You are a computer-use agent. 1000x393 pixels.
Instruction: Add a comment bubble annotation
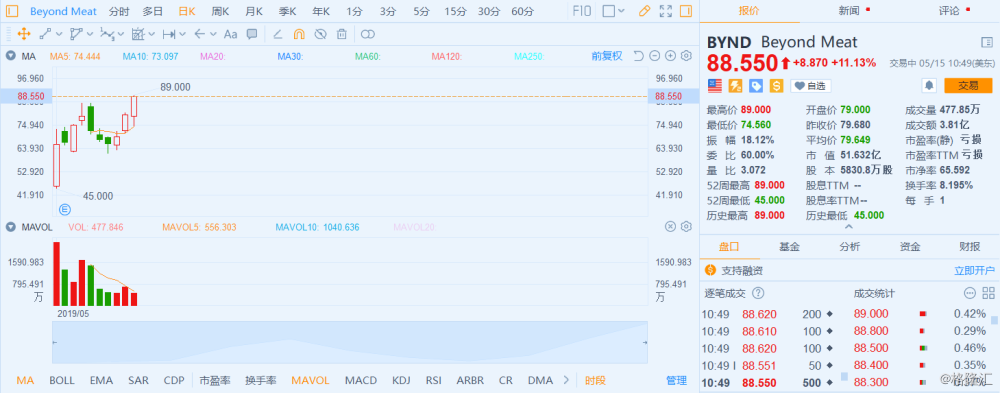252,34
